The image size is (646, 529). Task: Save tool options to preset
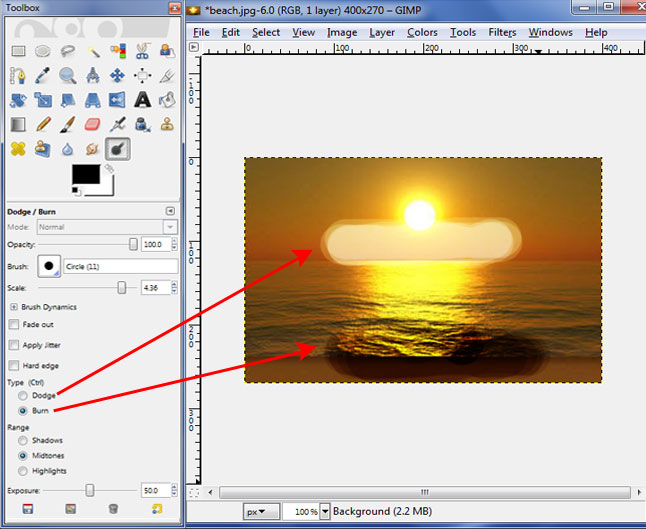(x=28, y=509)
